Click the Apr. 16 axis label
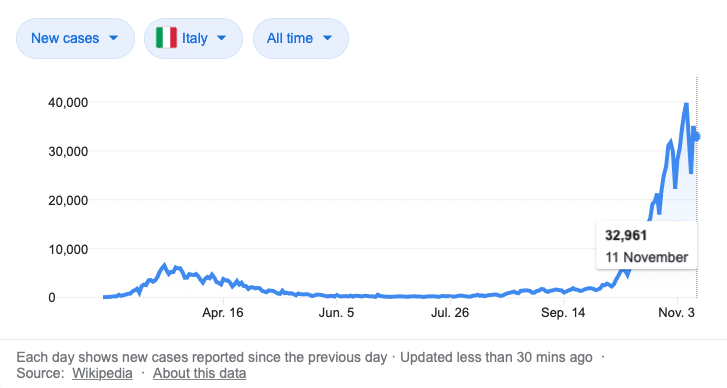 coord(223,313)
